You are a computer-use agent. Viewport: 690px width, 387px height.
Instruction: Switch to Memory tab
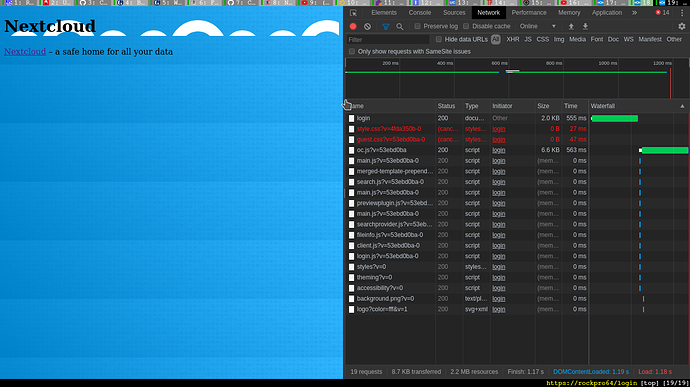(569, 13)
